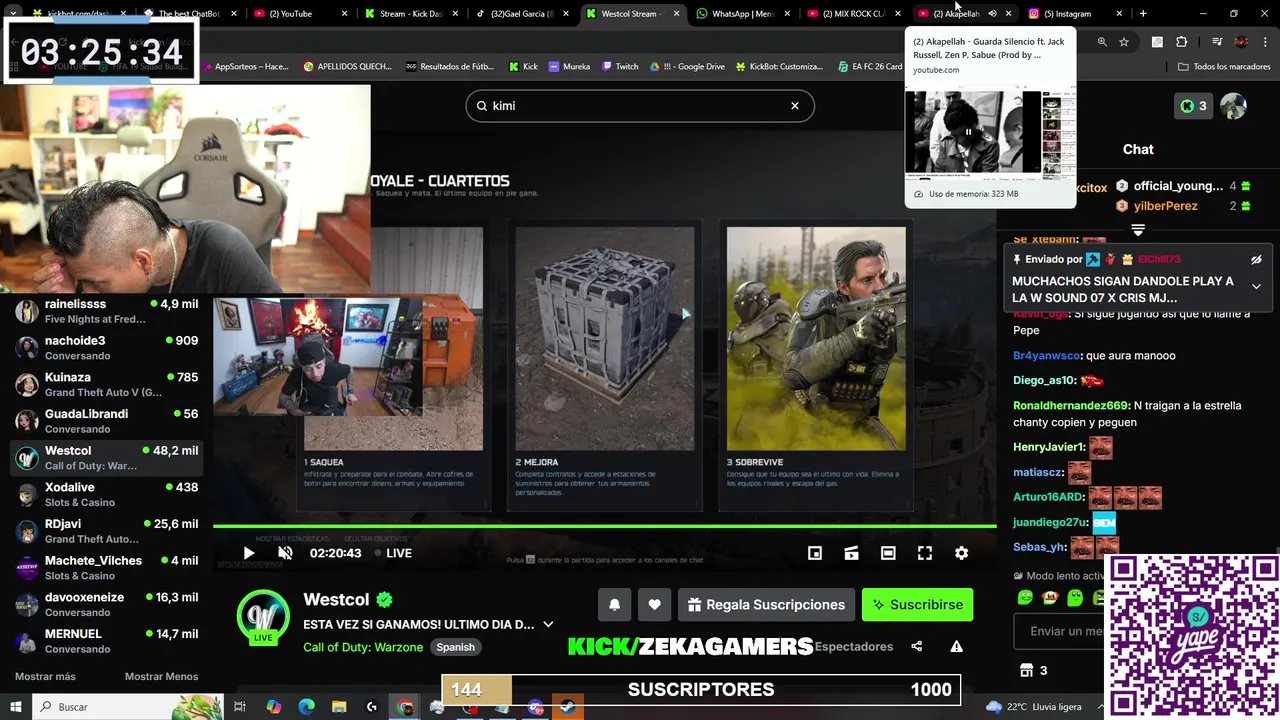The image size is (1280, 720).
Task: Open the Google Drive bookmark
Action: point(686,67)
